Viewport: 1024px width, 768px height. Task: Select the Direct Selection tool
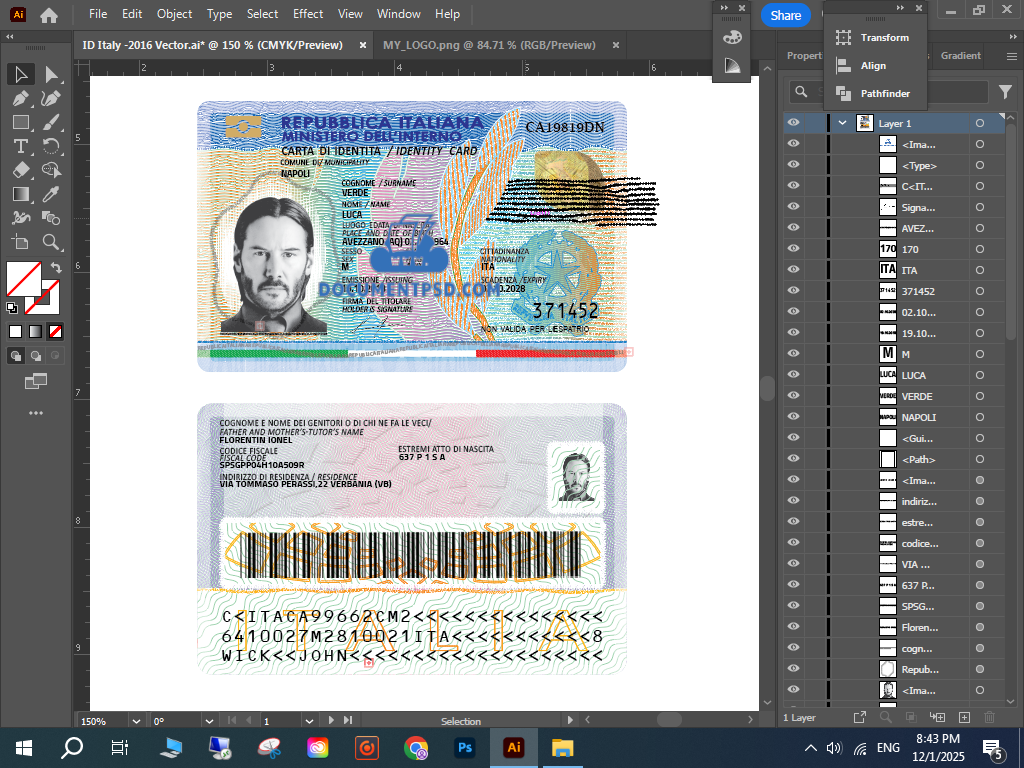pos(51,75)
